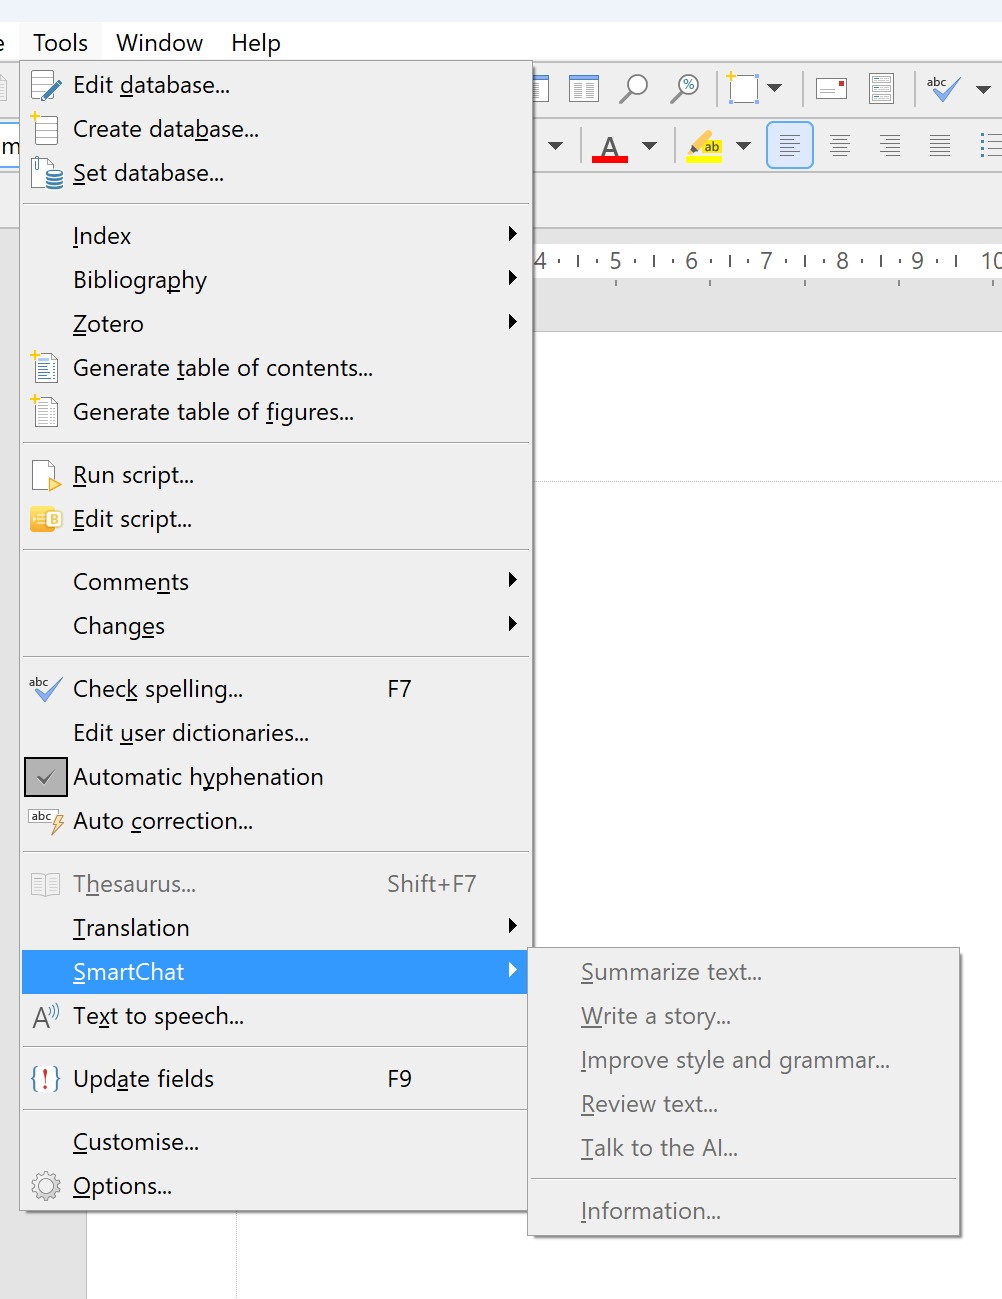This screenshot has width=1002, height=1299.
Task: Center align the paragraph
Action: (x=840, y=146)
